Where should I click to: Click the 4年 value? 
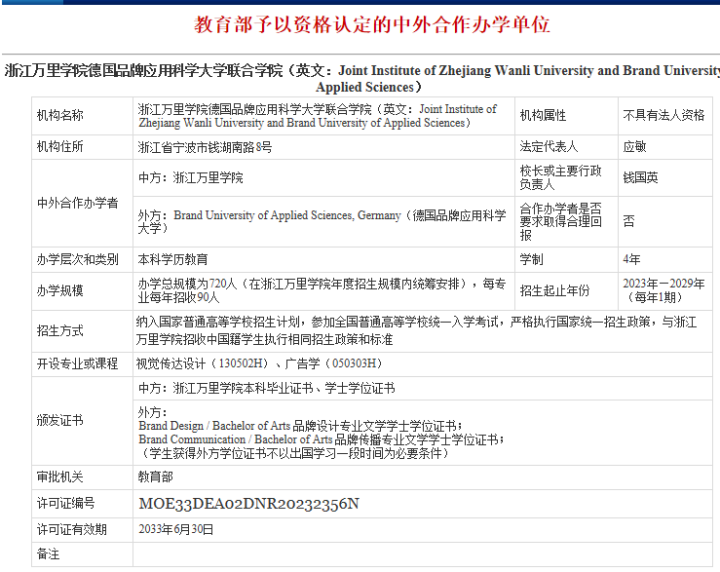point(631,260)
